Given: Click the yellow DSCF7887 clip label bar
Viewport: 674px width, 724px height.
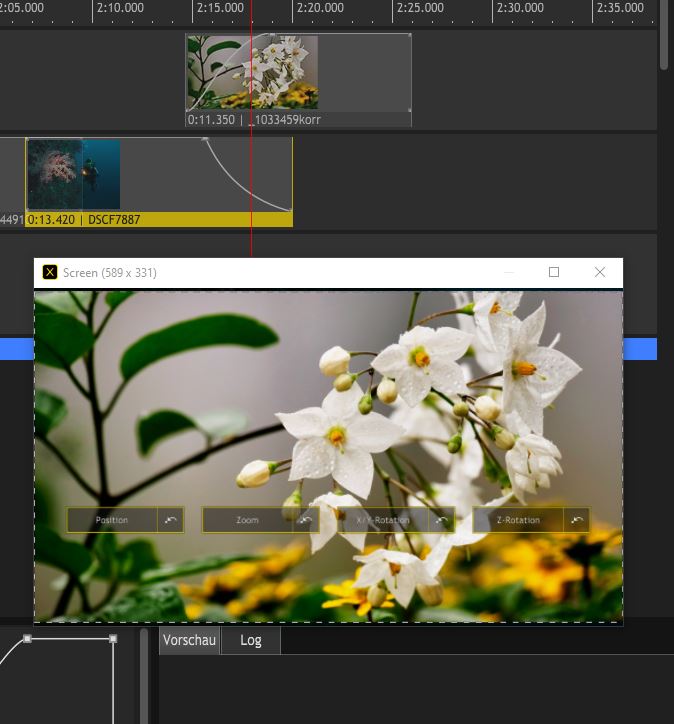Looking at the screenshot, I should click(160, 219).
